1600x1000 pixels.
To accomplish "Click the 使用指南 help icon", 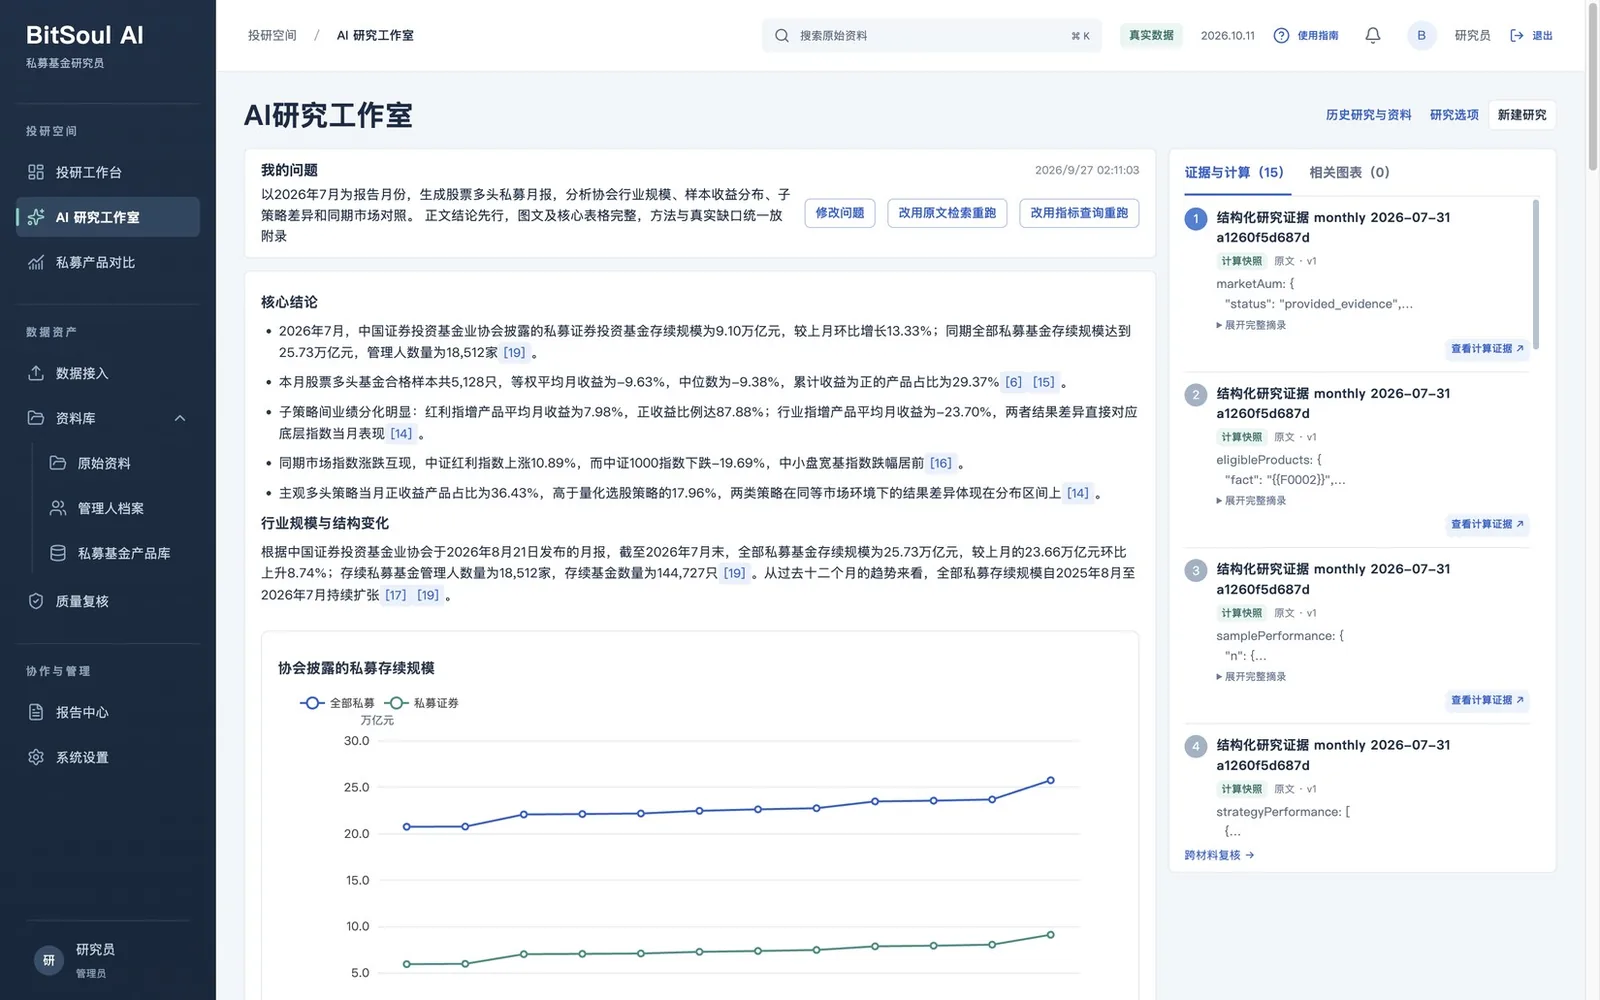I will click(1281, 35).
